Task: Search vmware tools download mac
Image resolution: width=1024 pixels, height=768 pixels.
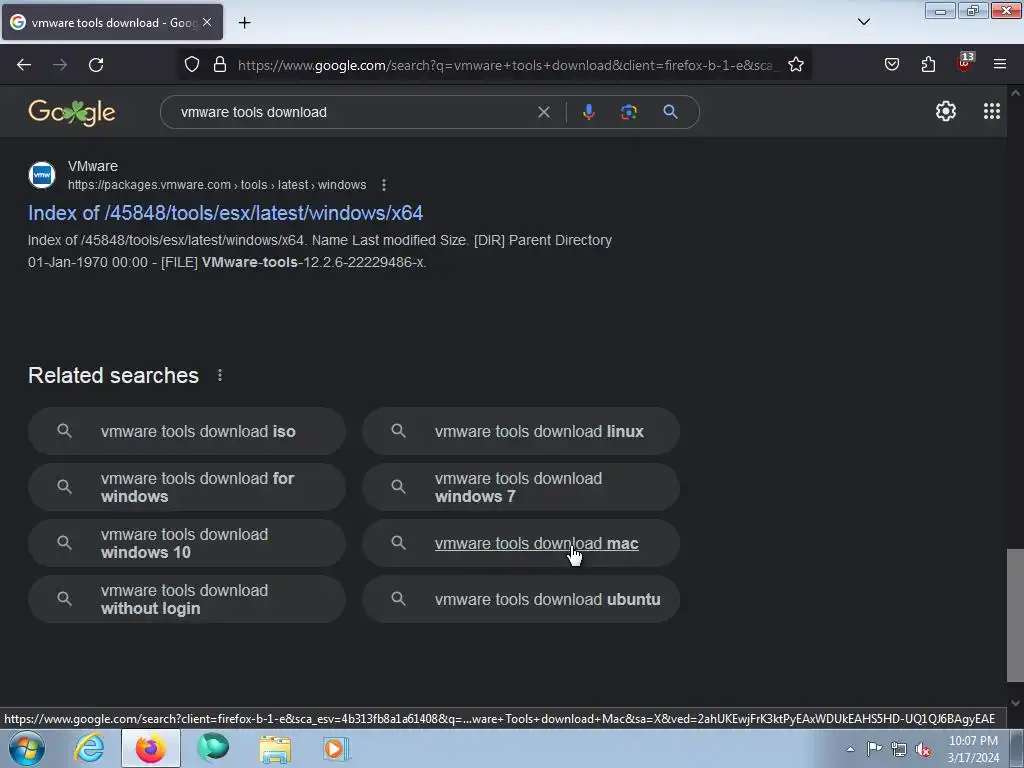Action: (x=521, y=543)
